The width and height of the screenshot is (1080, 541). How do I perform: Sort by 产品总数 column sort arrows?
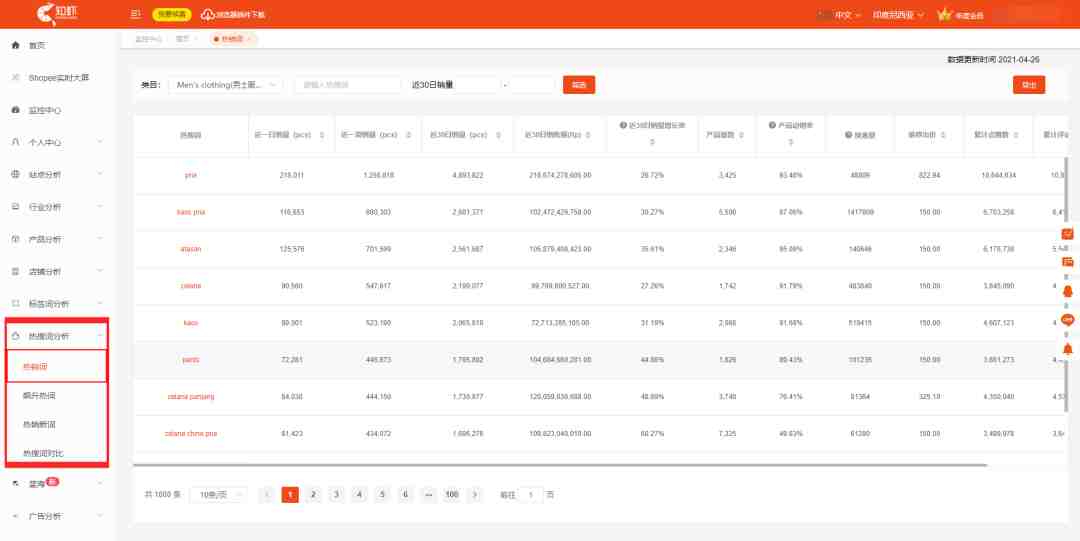coord(741,135)
